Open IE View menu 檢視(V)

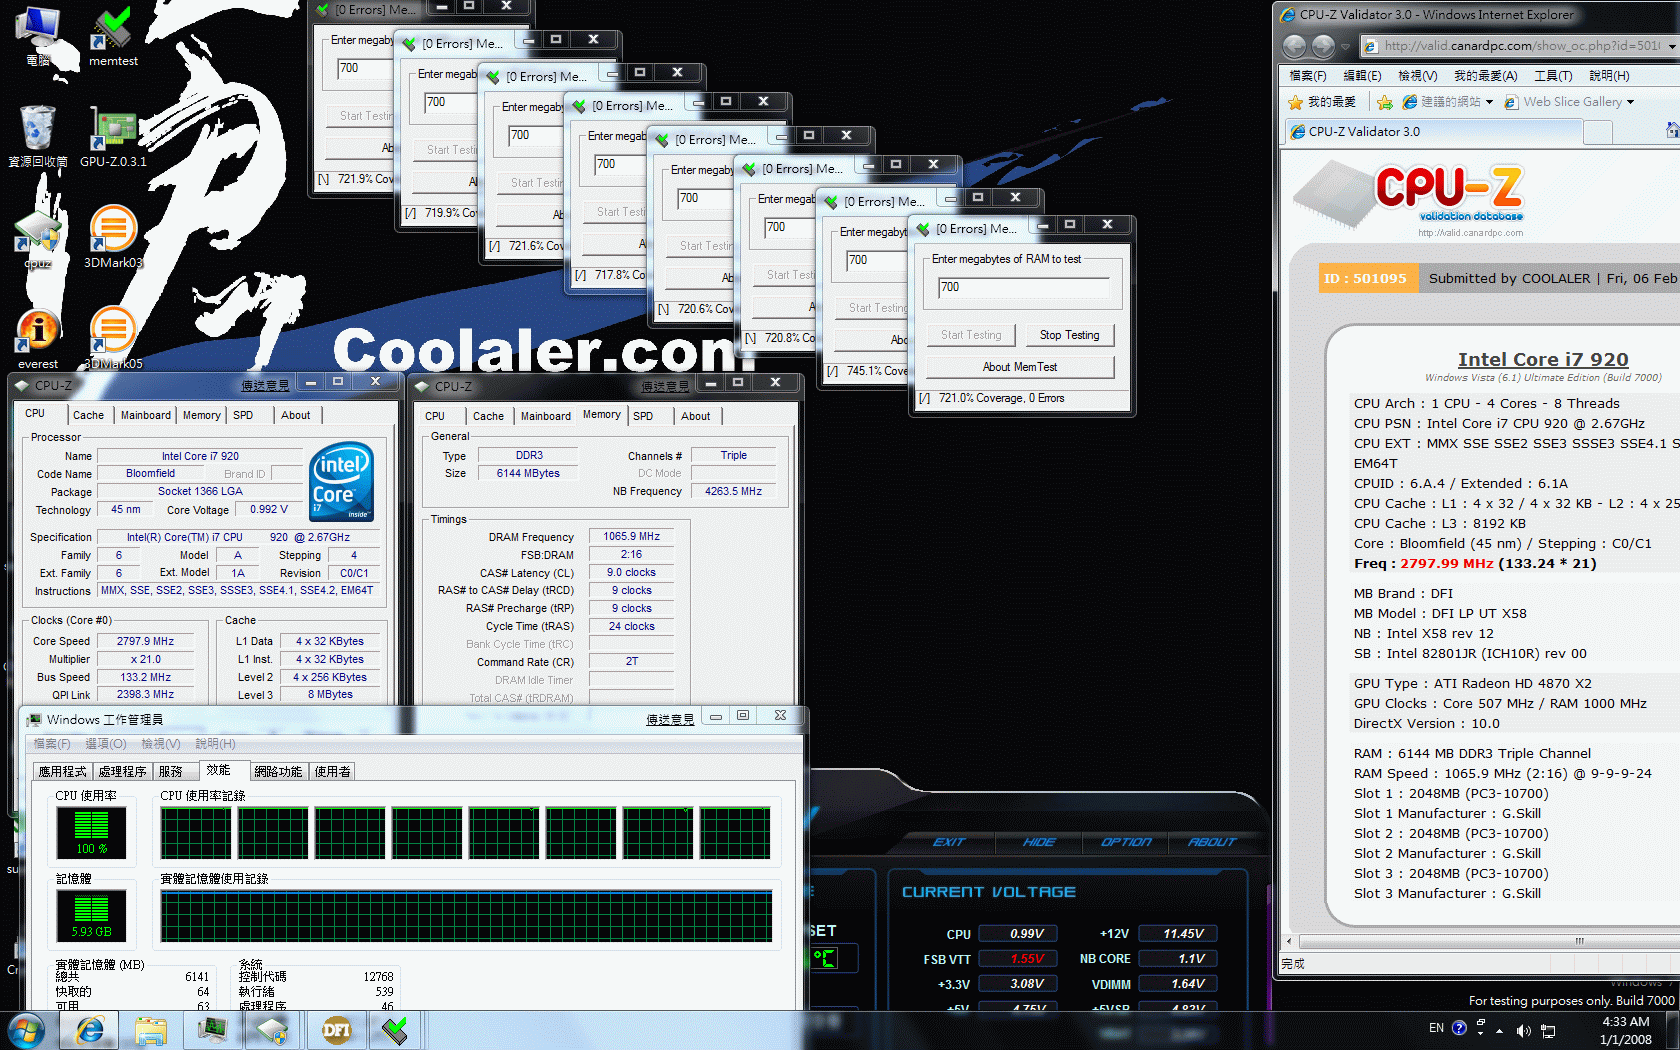click(x=1417, y=76)
